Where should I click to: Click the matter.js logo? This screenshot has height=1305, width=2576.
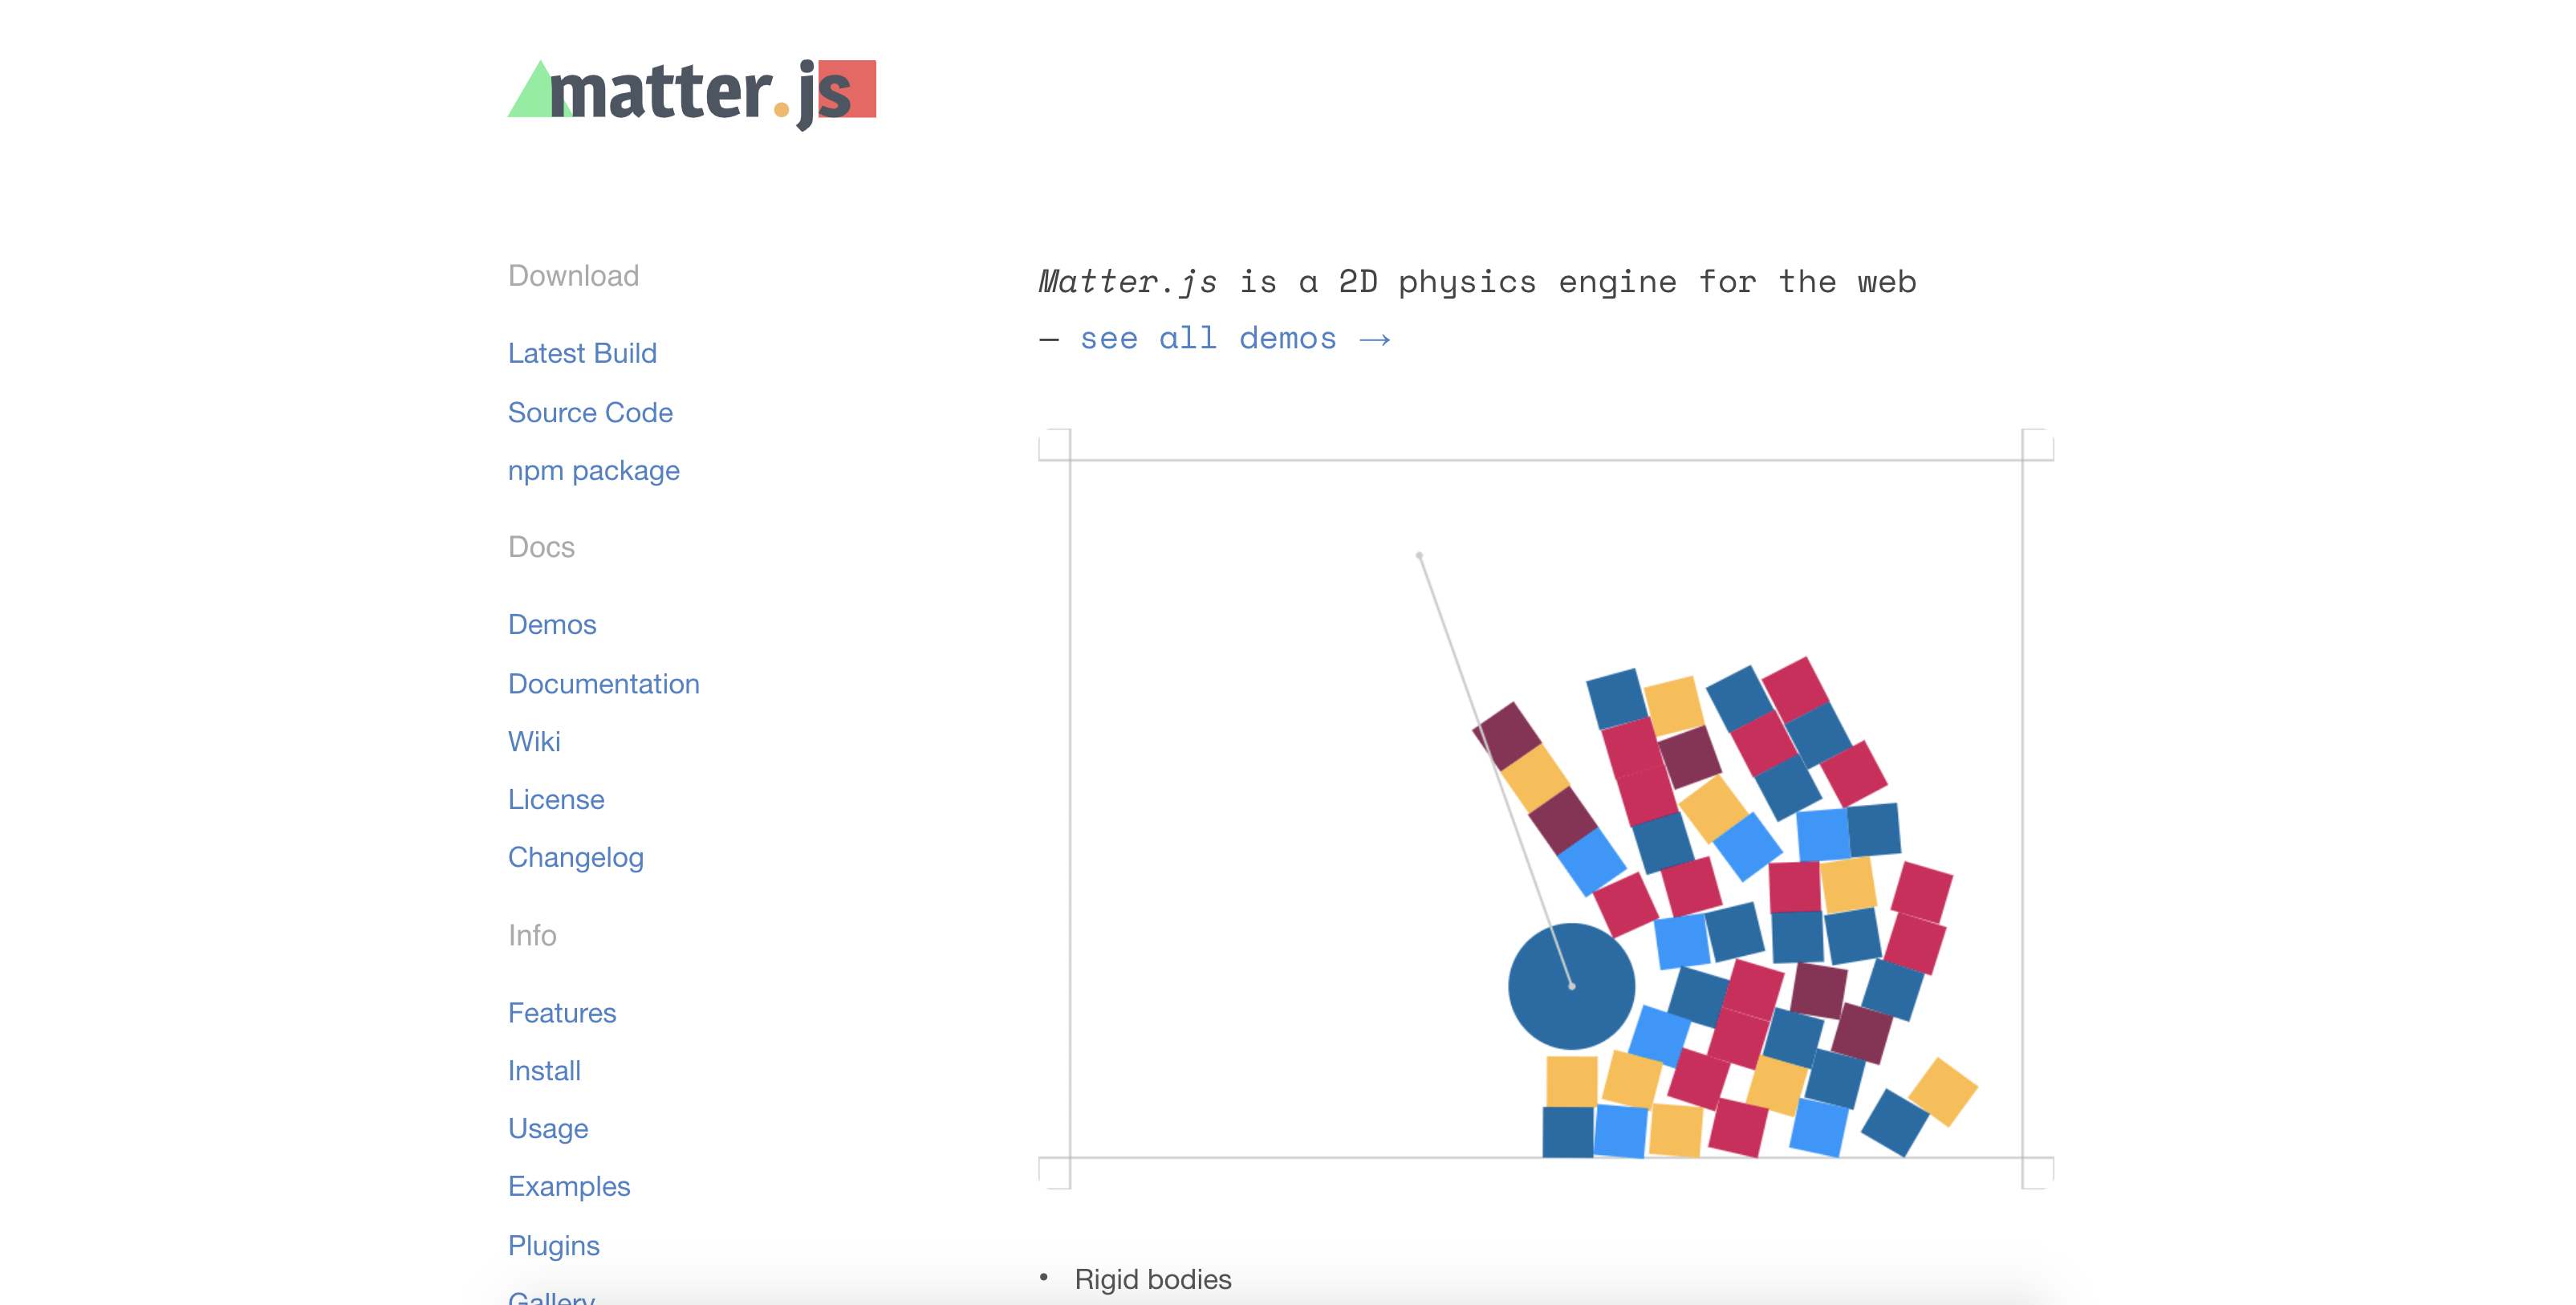(690, 92)
